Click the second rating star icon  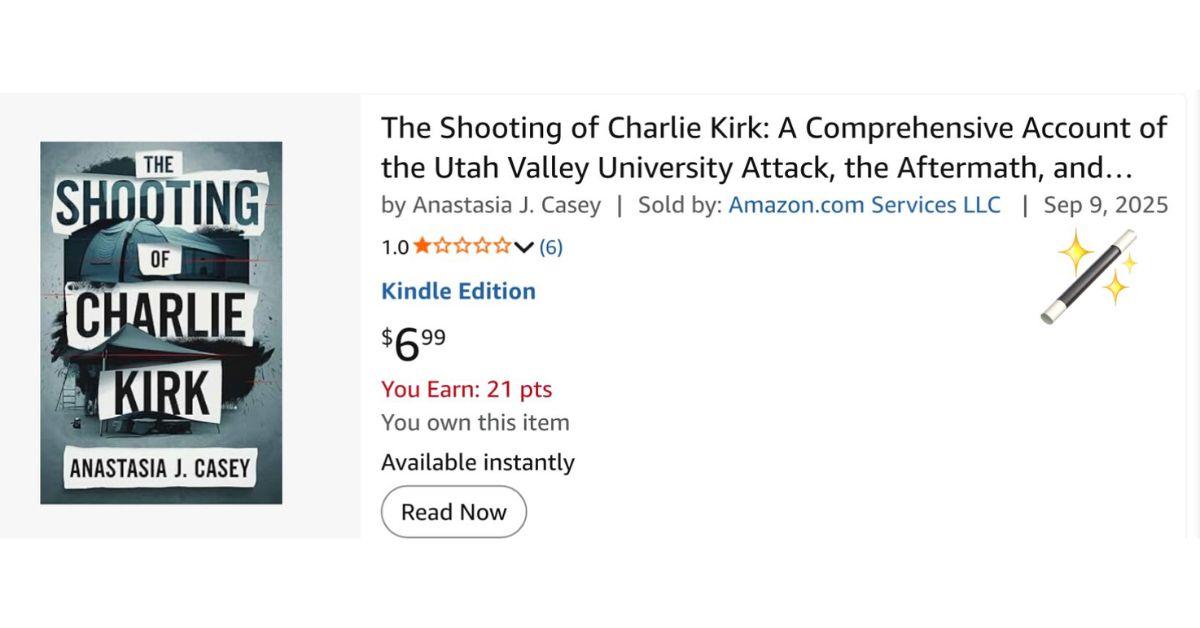pos(444,245)
